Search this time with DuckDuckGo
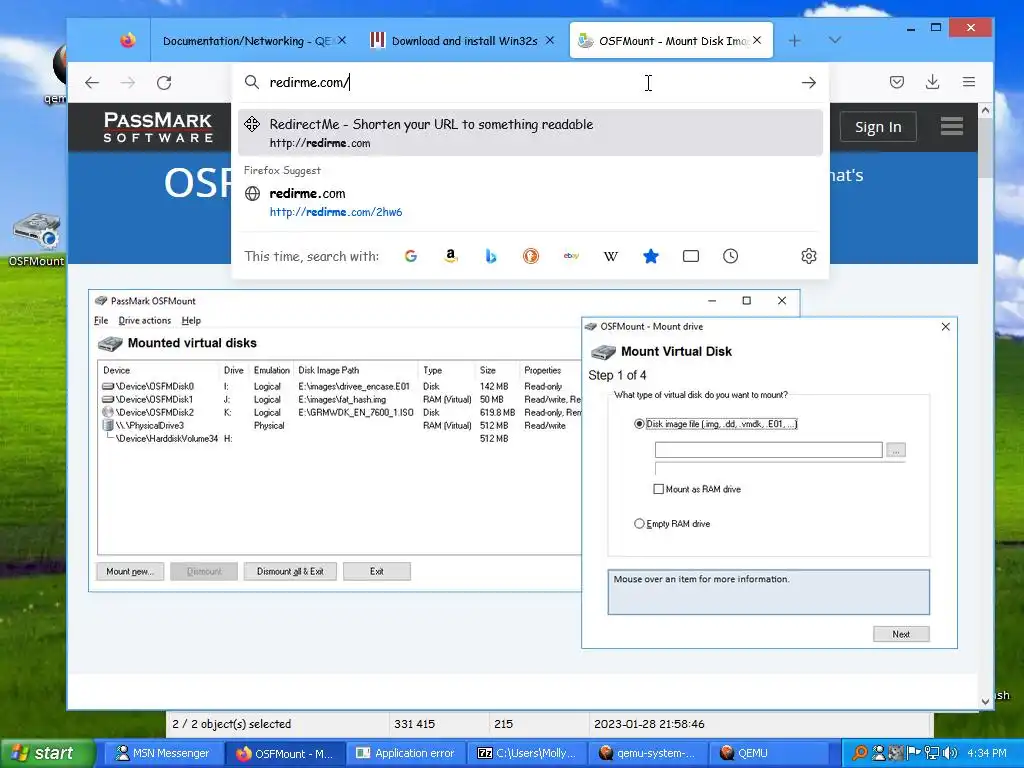1024x768 pixels. pyautogui.click(x=531, y=256)
